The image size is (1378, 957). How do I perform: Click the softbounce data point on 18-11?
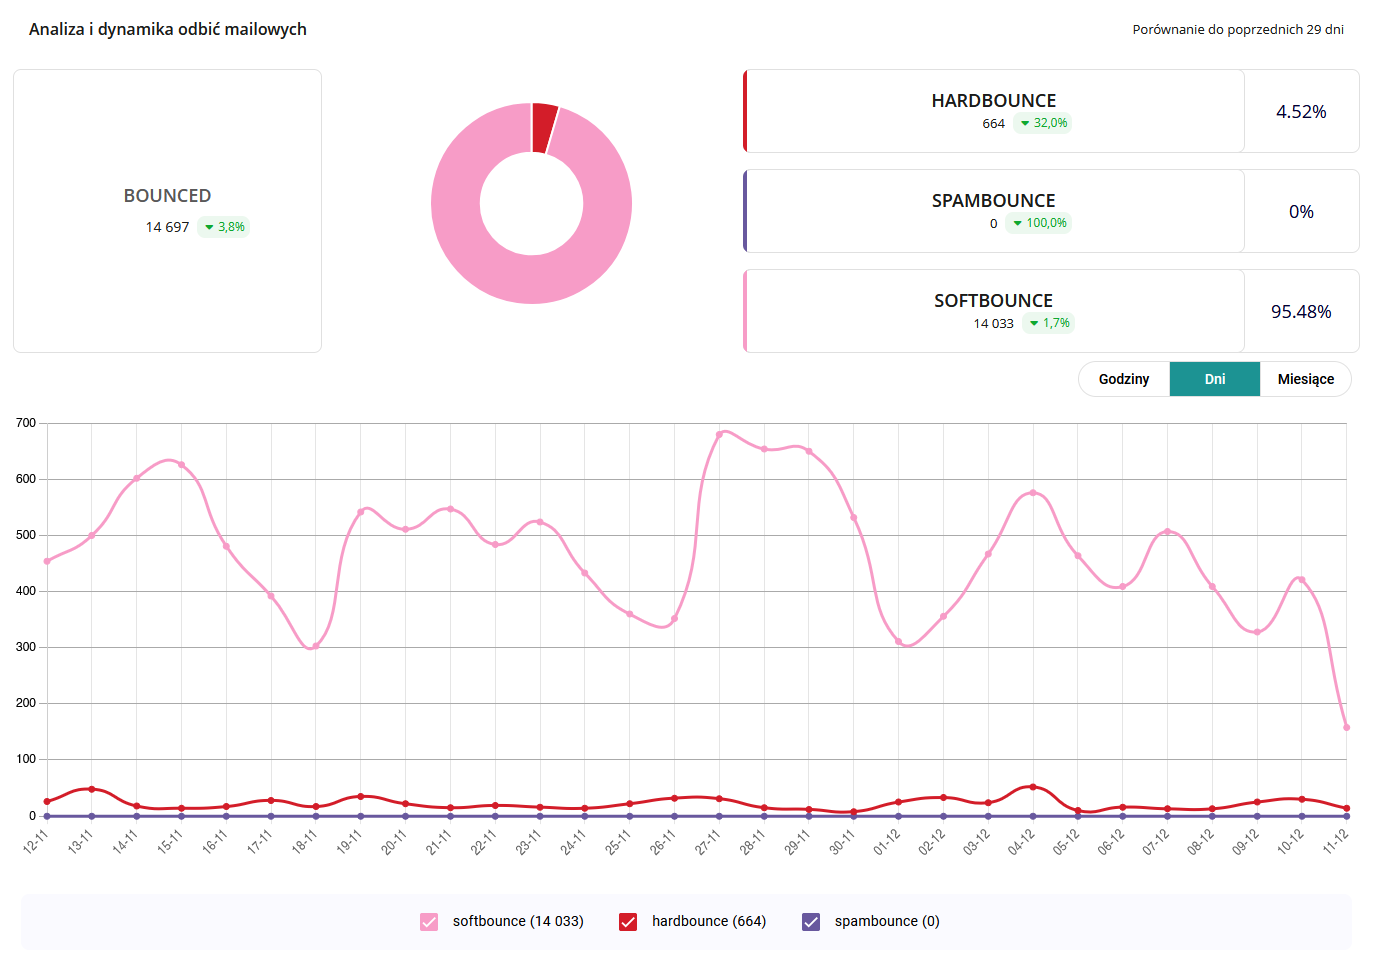click(315, 646)
